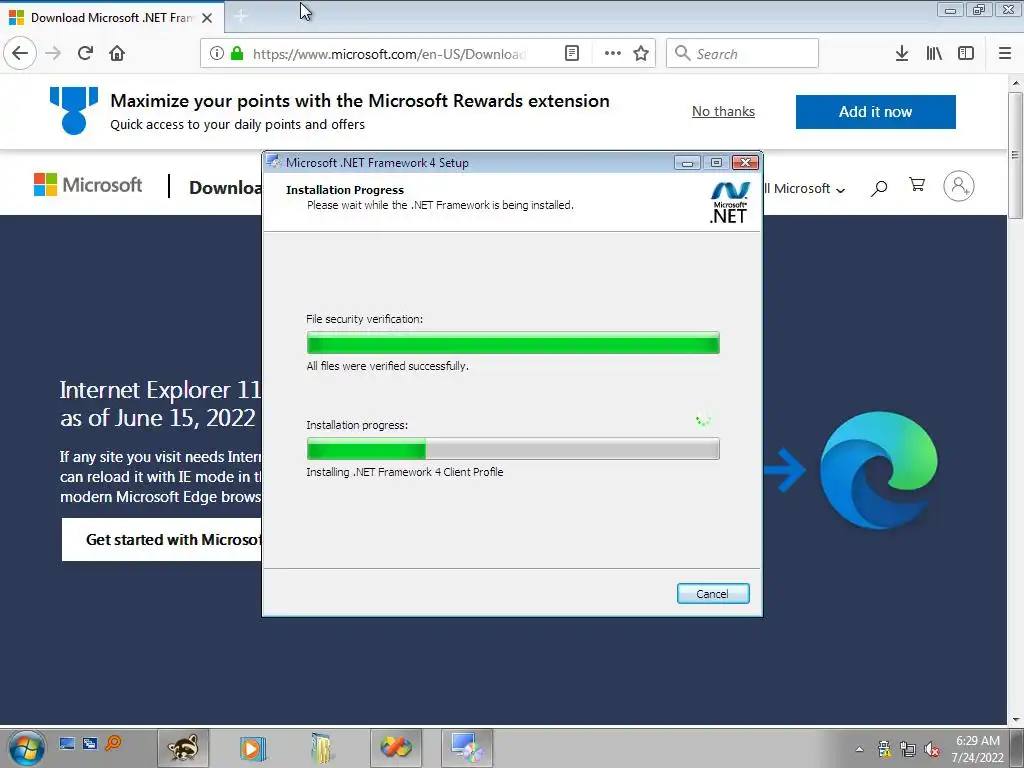This screenshot has width=1024, height=768.
Task: Click the forward navigation arrow
Action: (x=53, y=53)
